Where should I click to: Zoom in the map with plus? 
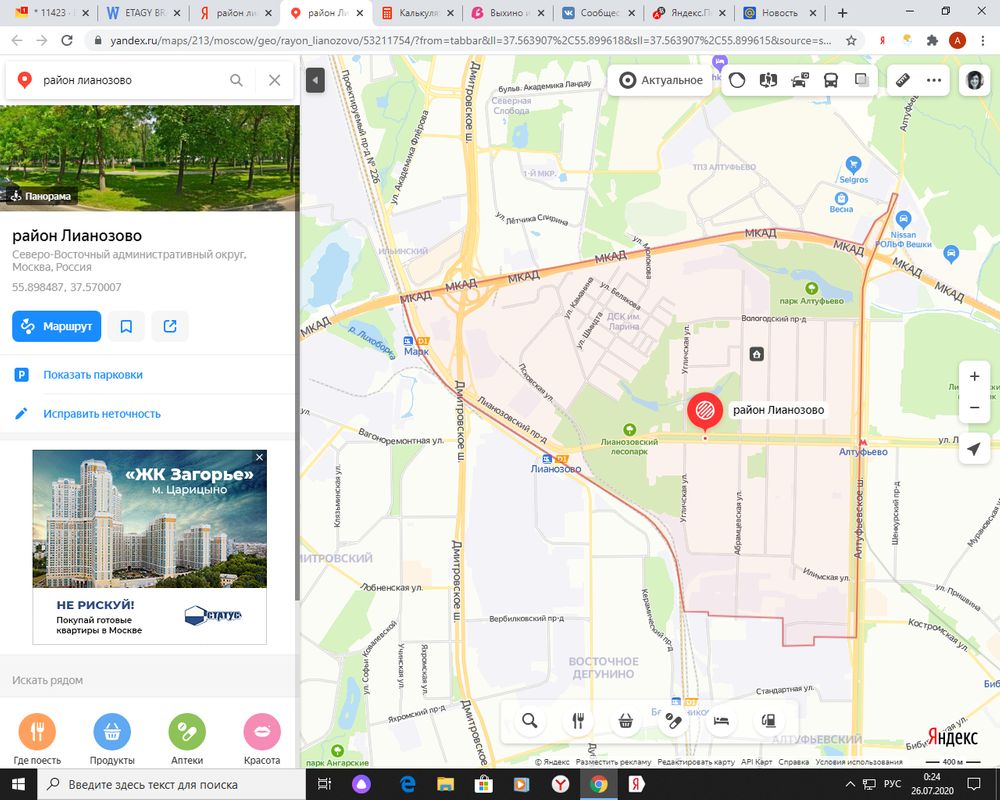[974, 376]
